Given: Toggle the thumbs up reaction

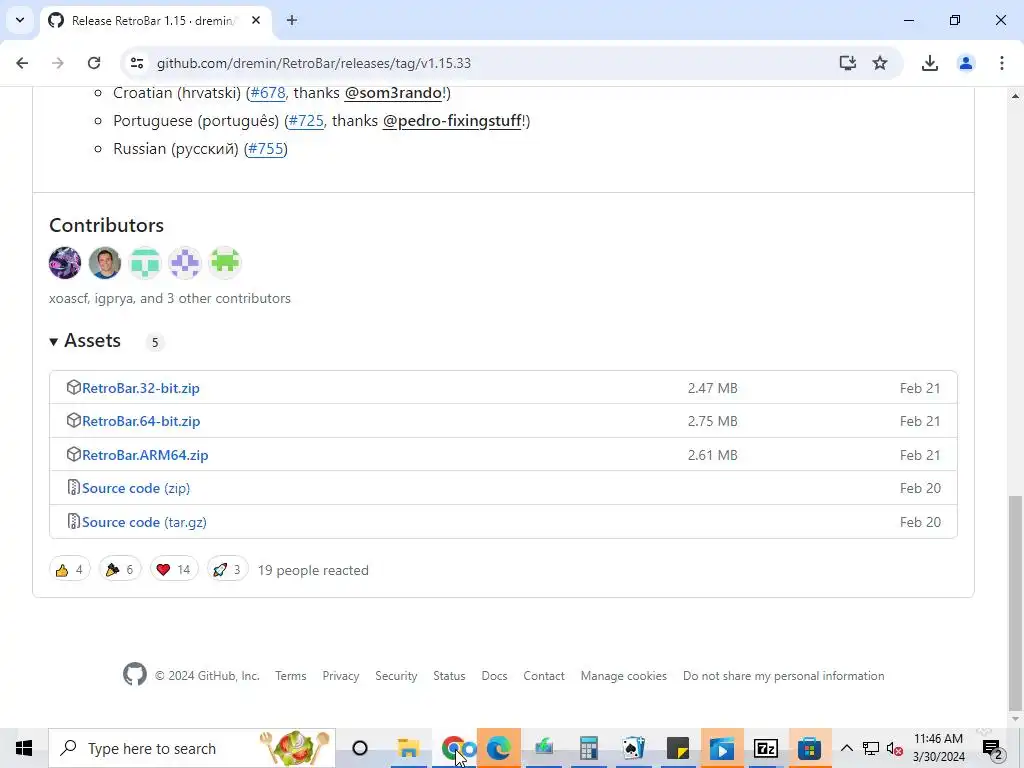Looking at the screenshot, I should point(70,570).
